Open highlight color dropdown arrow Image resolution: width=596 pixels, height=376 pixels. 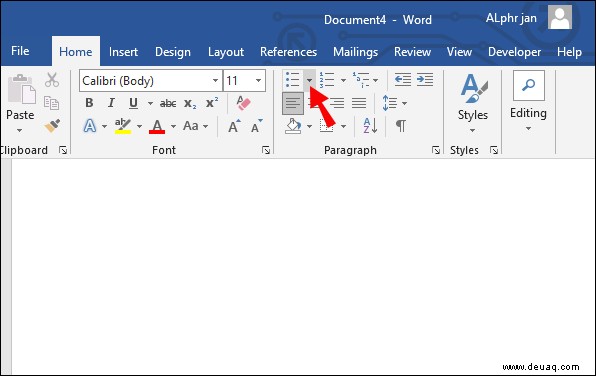[x=139, y=126]
